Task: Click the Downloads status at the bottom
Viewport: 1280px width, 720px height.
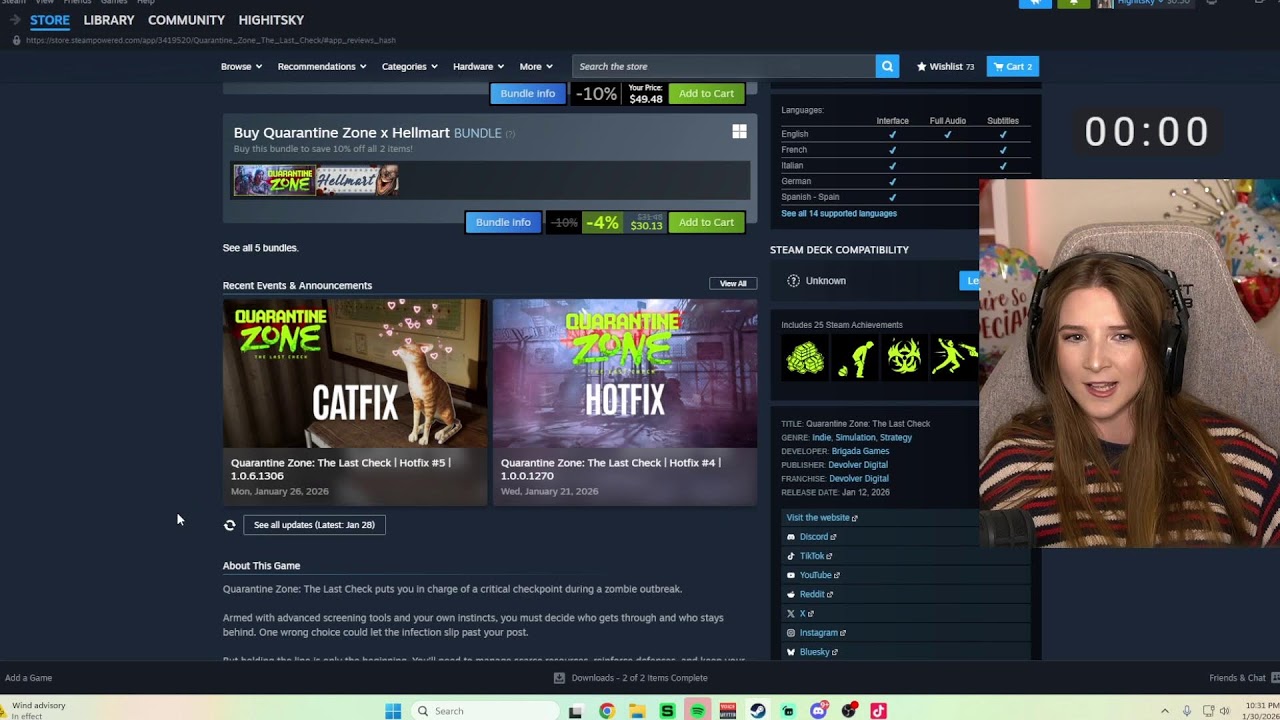Action: point(631,678)
